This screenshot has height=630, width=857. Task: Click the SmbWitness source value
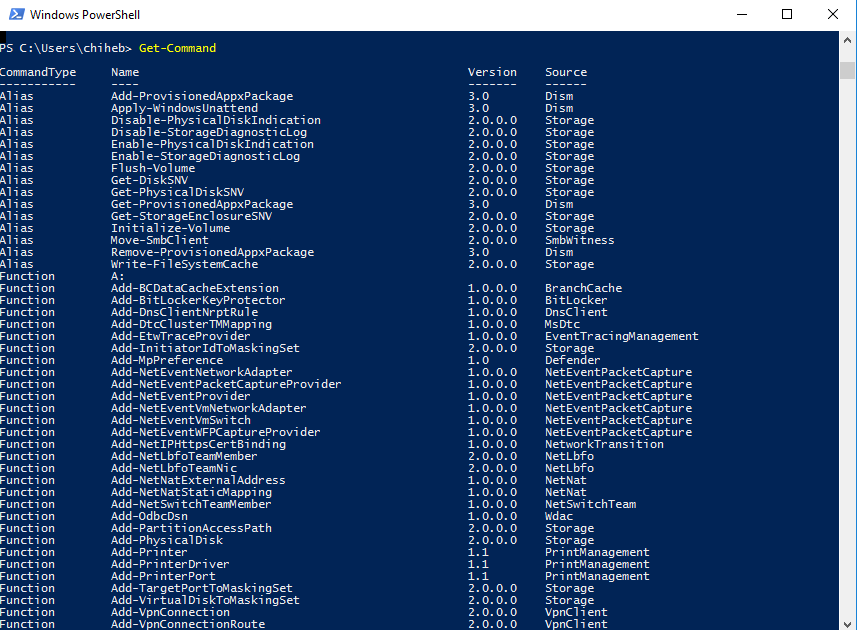pos(579,240)
